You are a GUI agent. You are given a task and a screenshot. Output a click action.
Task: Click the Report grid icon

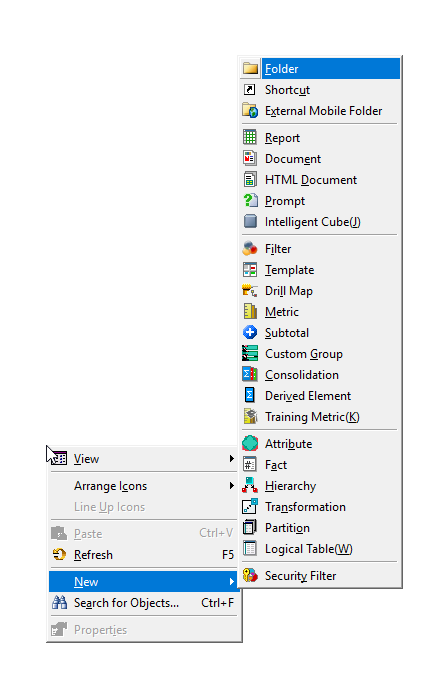pos(250,138)
